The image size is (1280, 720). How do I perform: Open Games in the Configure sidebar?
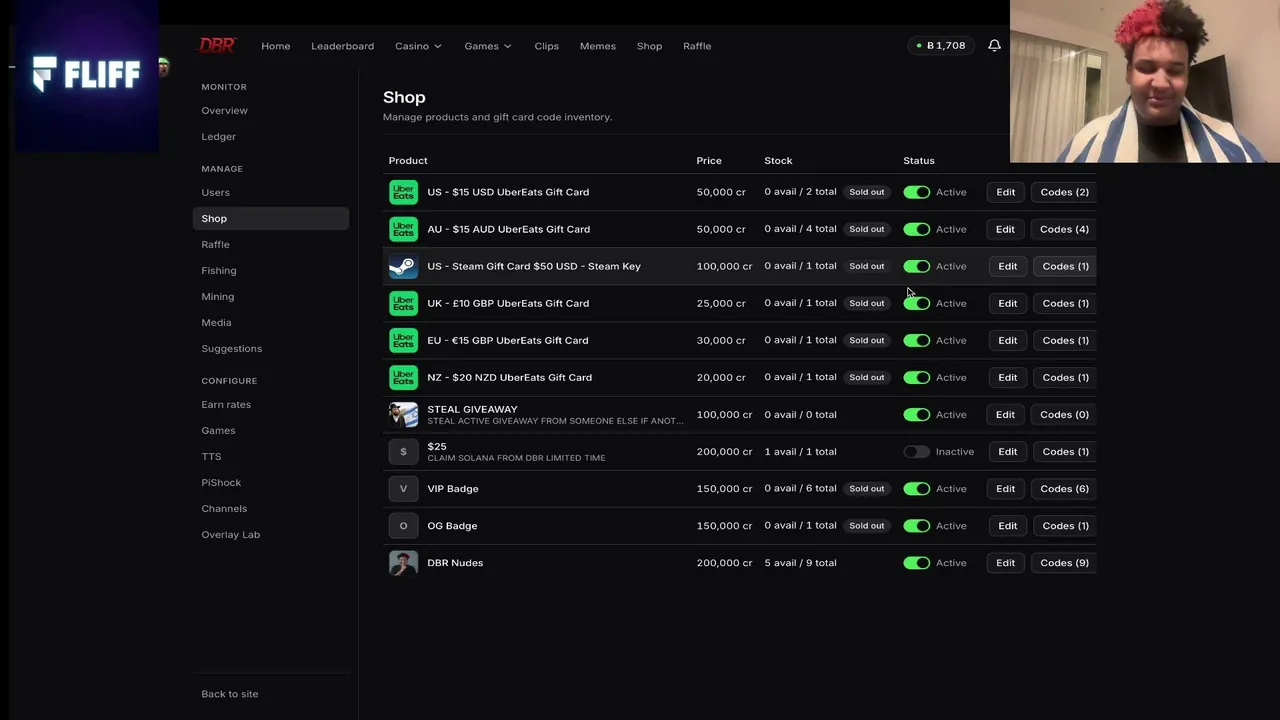(x=218, y=430)
